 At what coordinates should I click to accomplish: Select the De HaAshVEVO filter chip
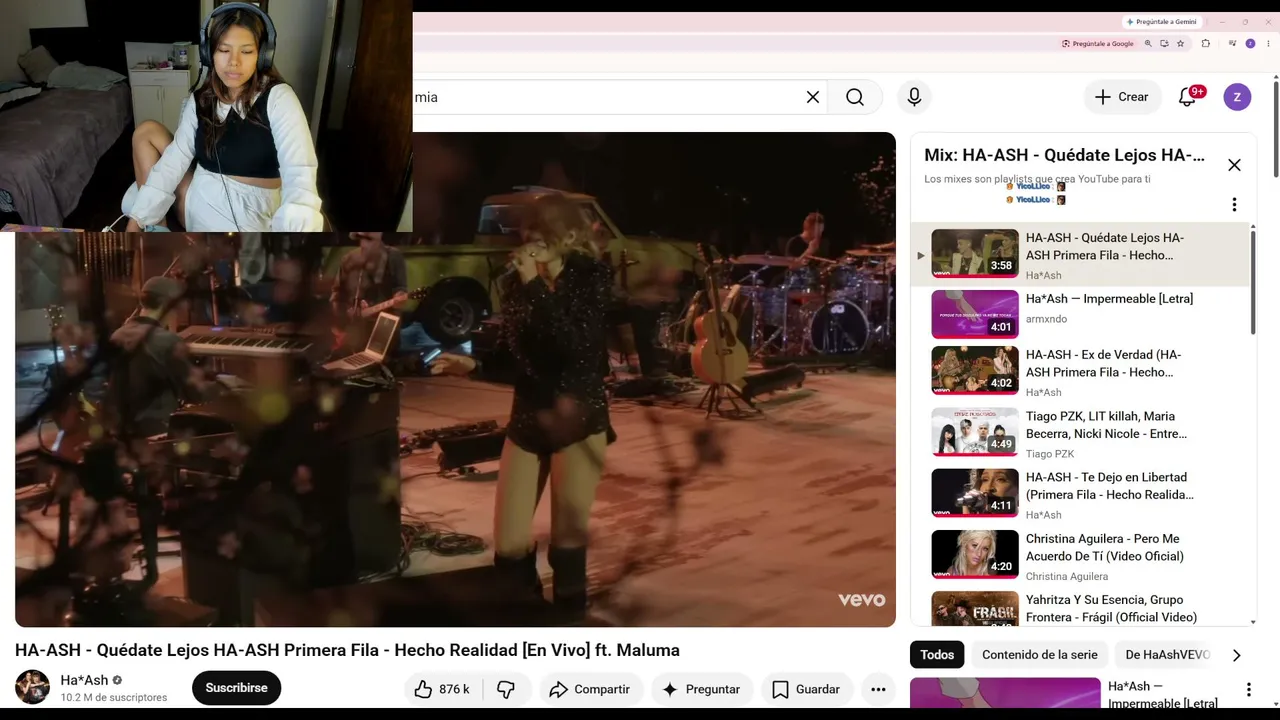click(x=1167, y=655)
